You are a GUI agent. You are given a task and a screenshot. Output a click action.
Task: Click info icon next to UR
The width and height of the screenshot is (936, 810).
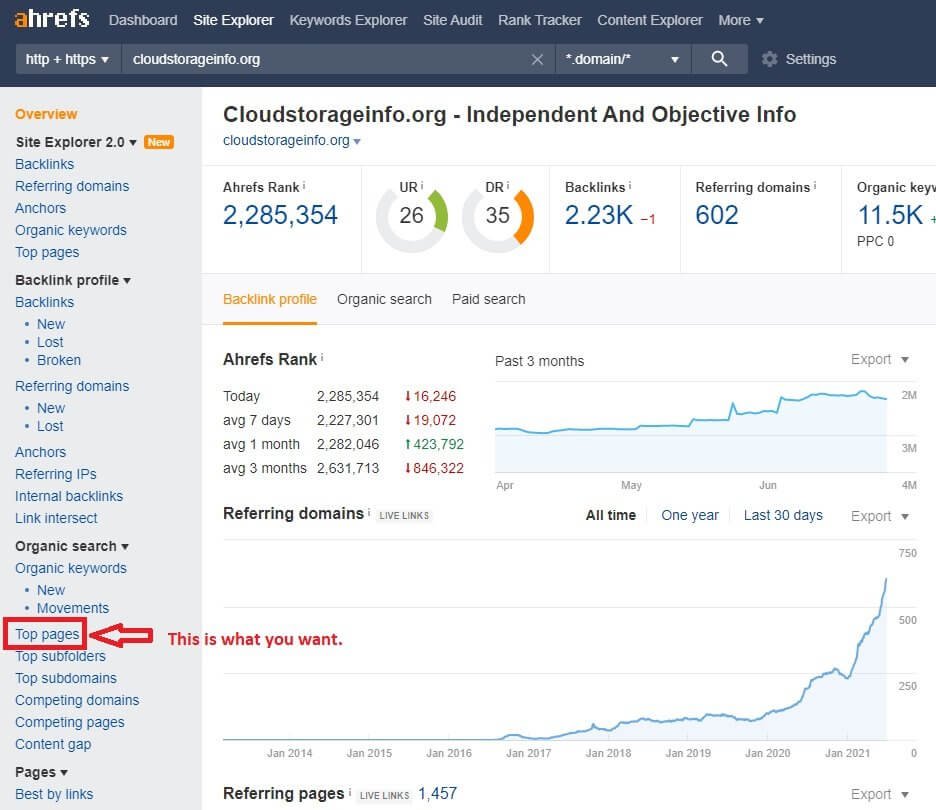coord(422,186)
